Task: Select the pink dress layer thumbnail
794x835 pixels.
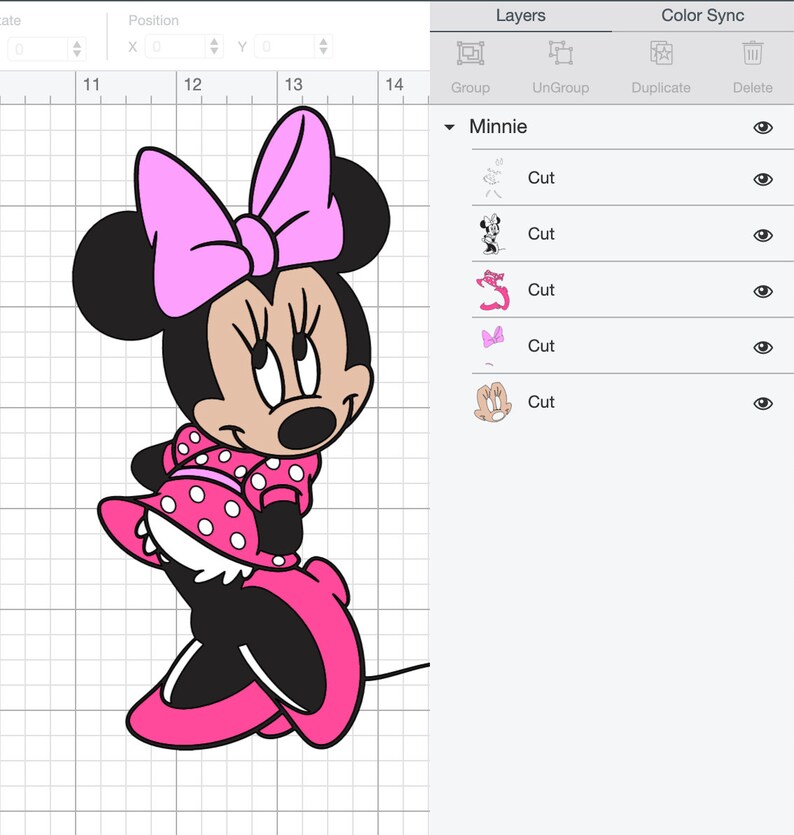Action: (x=493, y=290)
